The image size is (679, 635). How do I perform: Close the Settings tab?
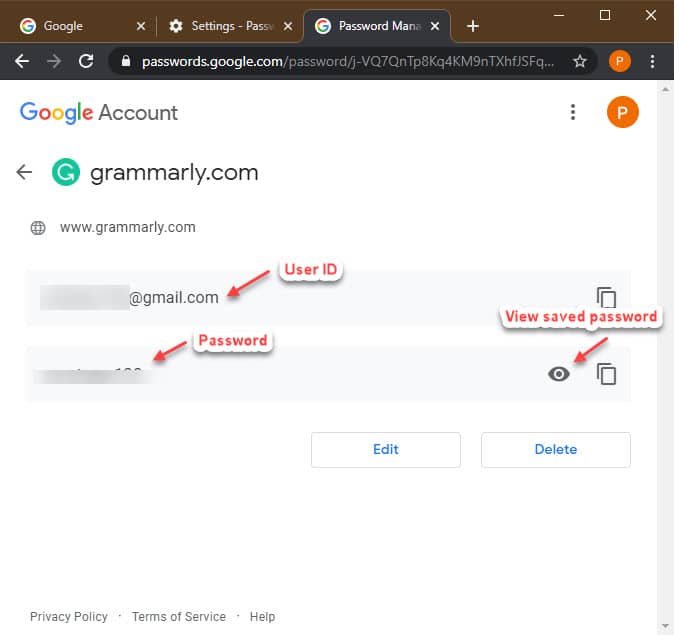288,26
